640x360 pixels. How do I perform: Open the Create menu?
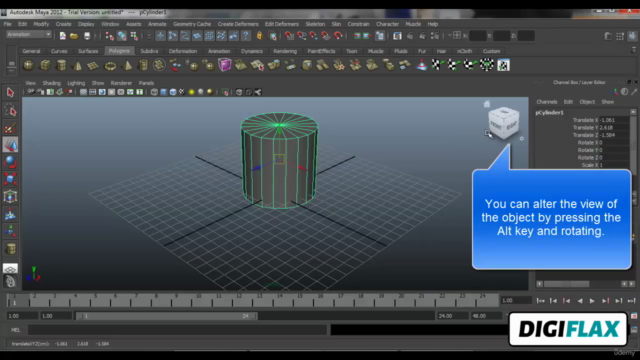63,24
